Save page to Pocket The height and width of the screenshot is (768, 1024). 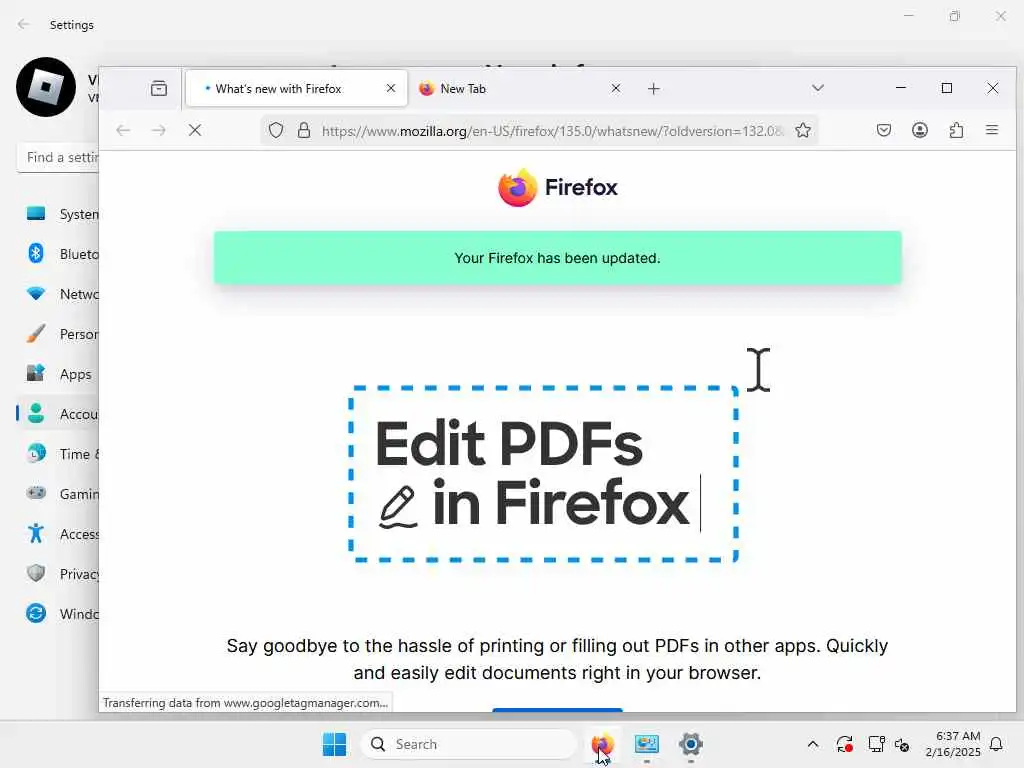(x=884, y=130)
